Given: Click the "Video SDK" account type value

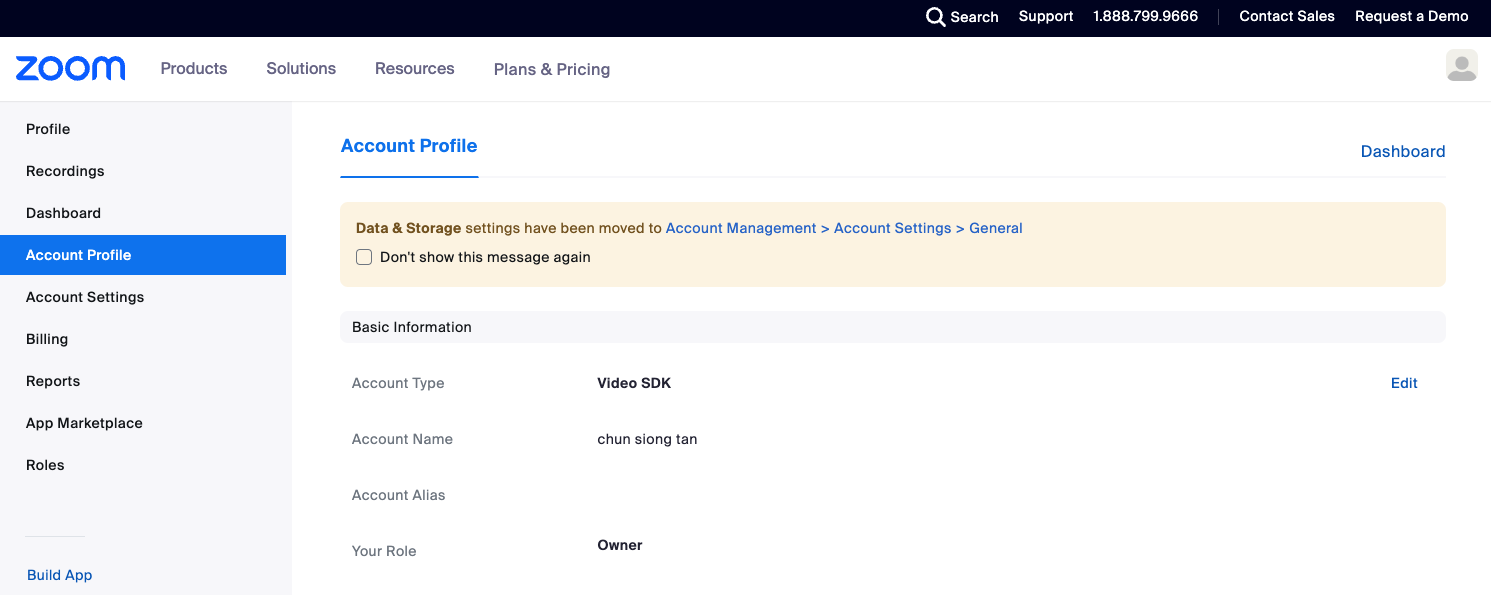Looking at the screenshot, I should tap(634, 383).
